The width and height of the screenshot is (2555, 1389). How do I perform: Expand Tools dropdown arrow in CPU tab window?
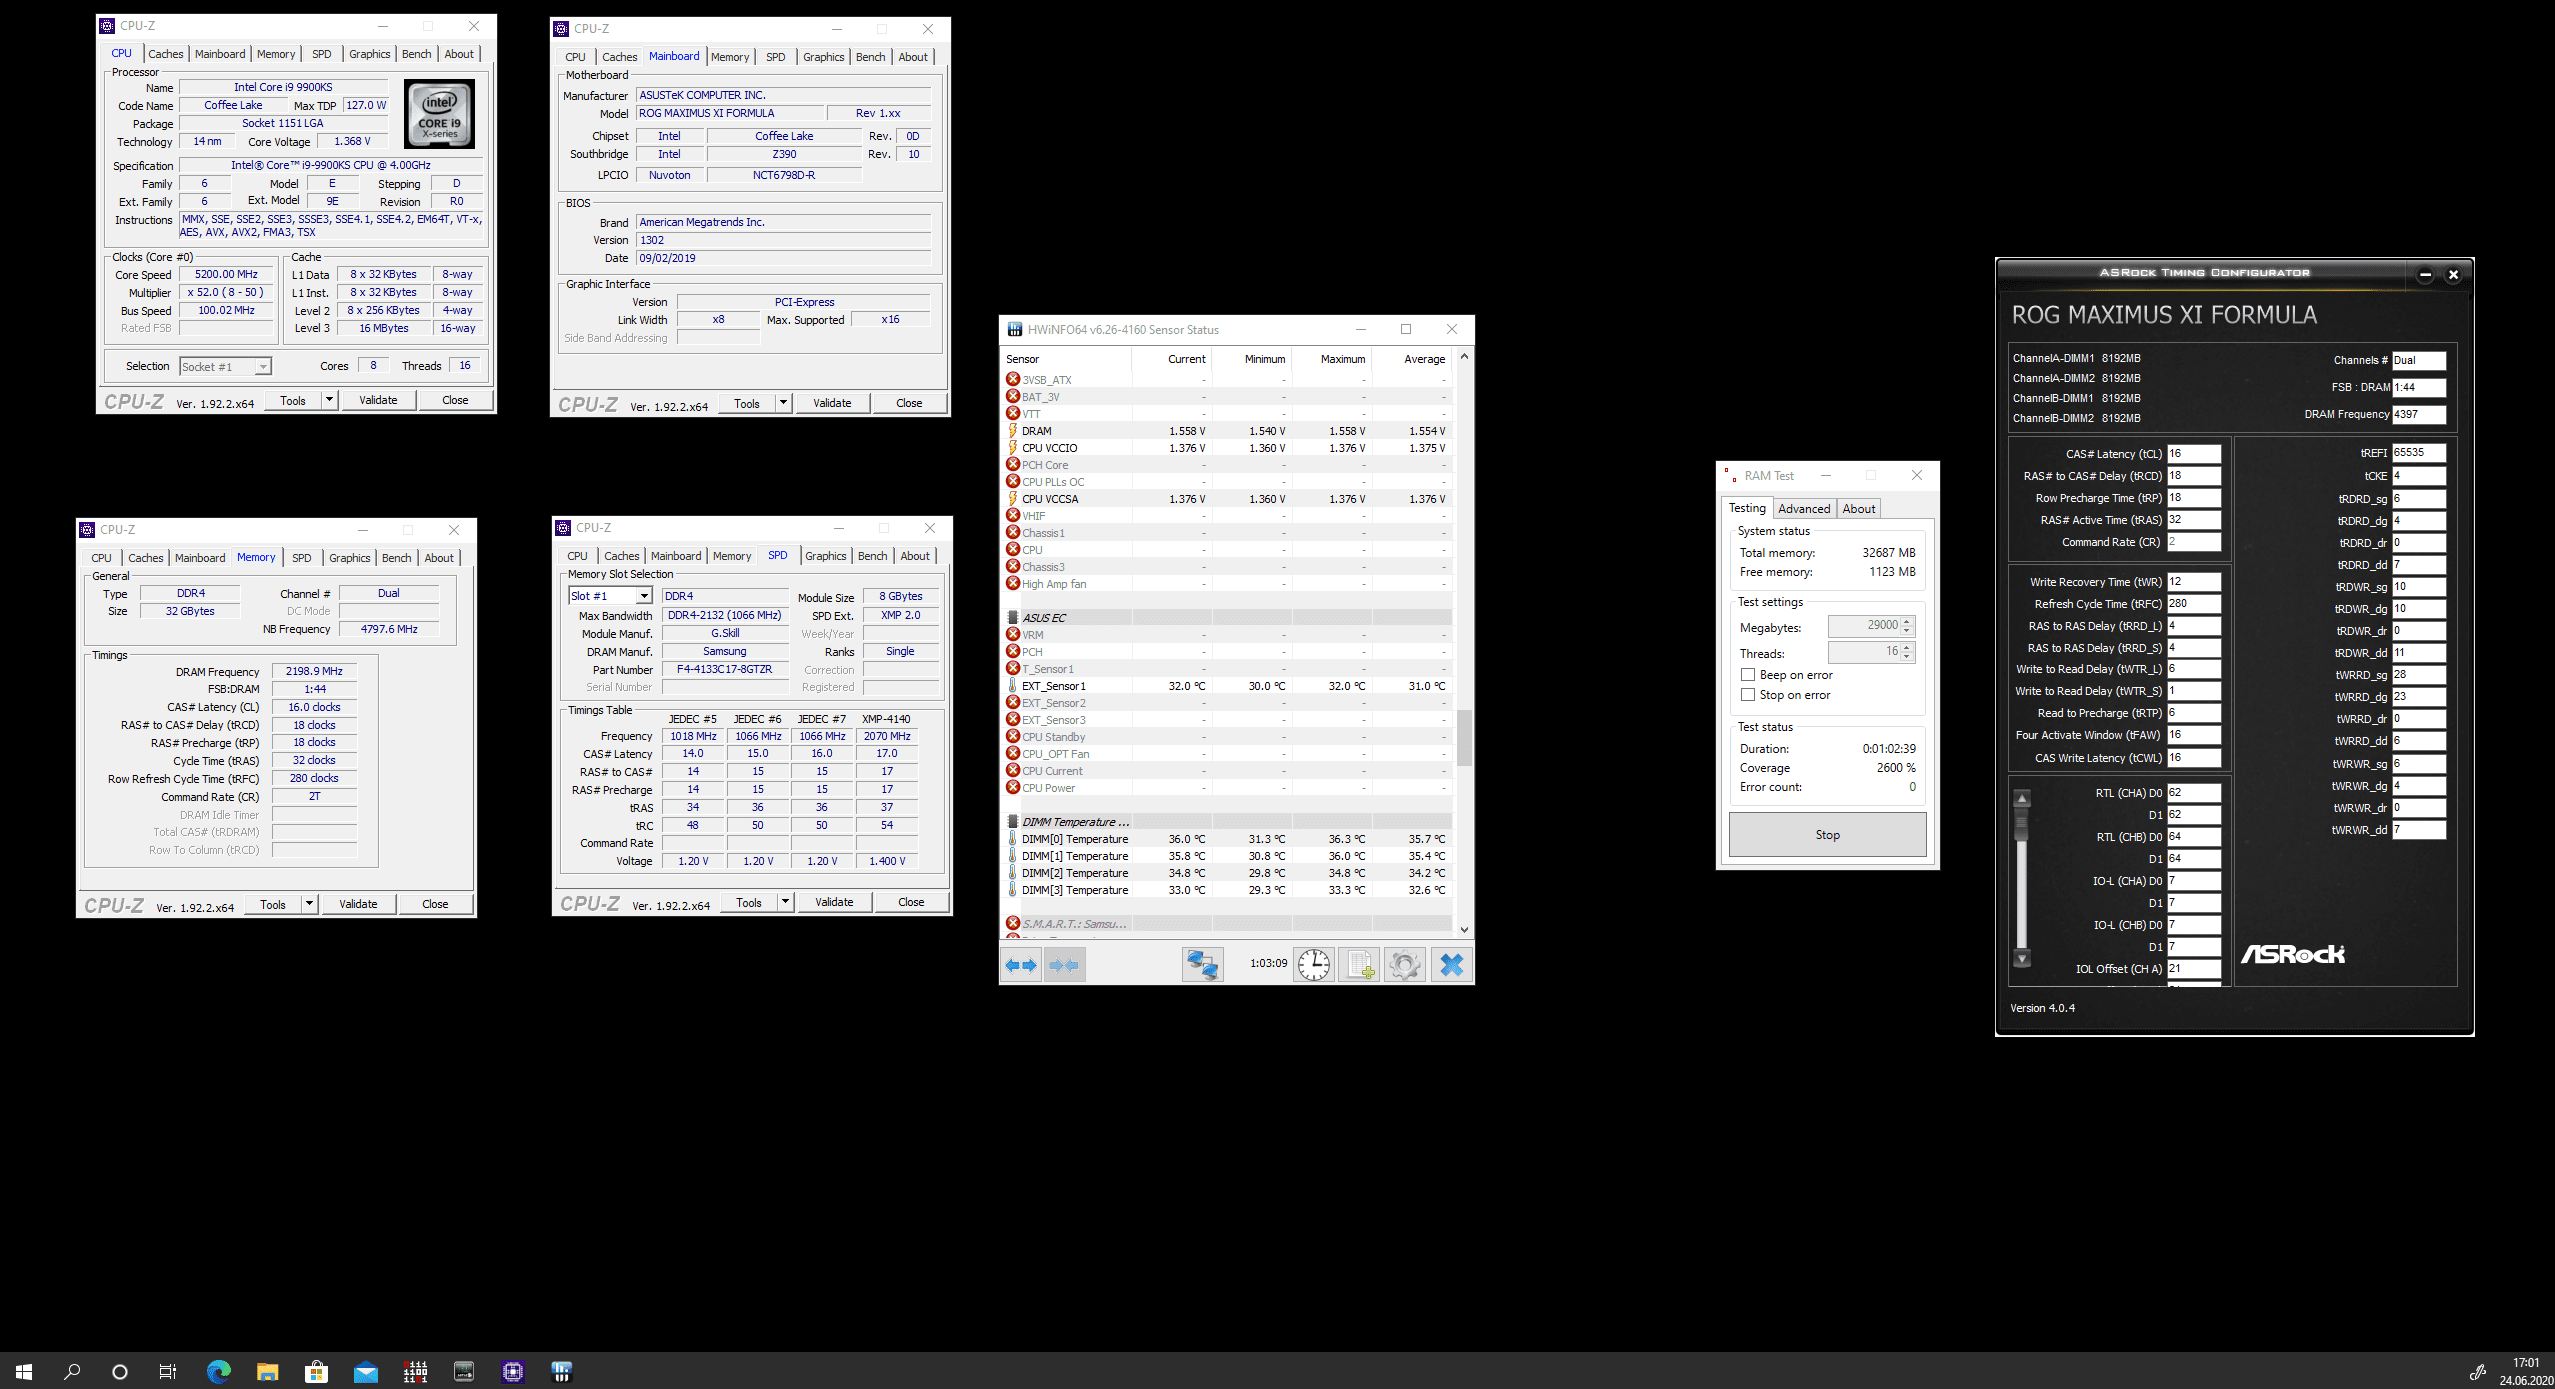coord(329,400)
